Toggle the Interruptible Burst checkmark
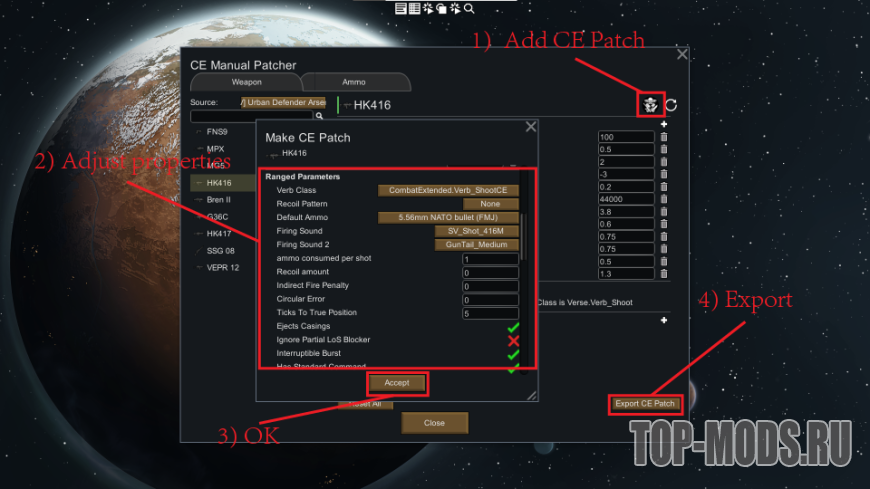Screen dimensions: 870x489 coord(513,354)
